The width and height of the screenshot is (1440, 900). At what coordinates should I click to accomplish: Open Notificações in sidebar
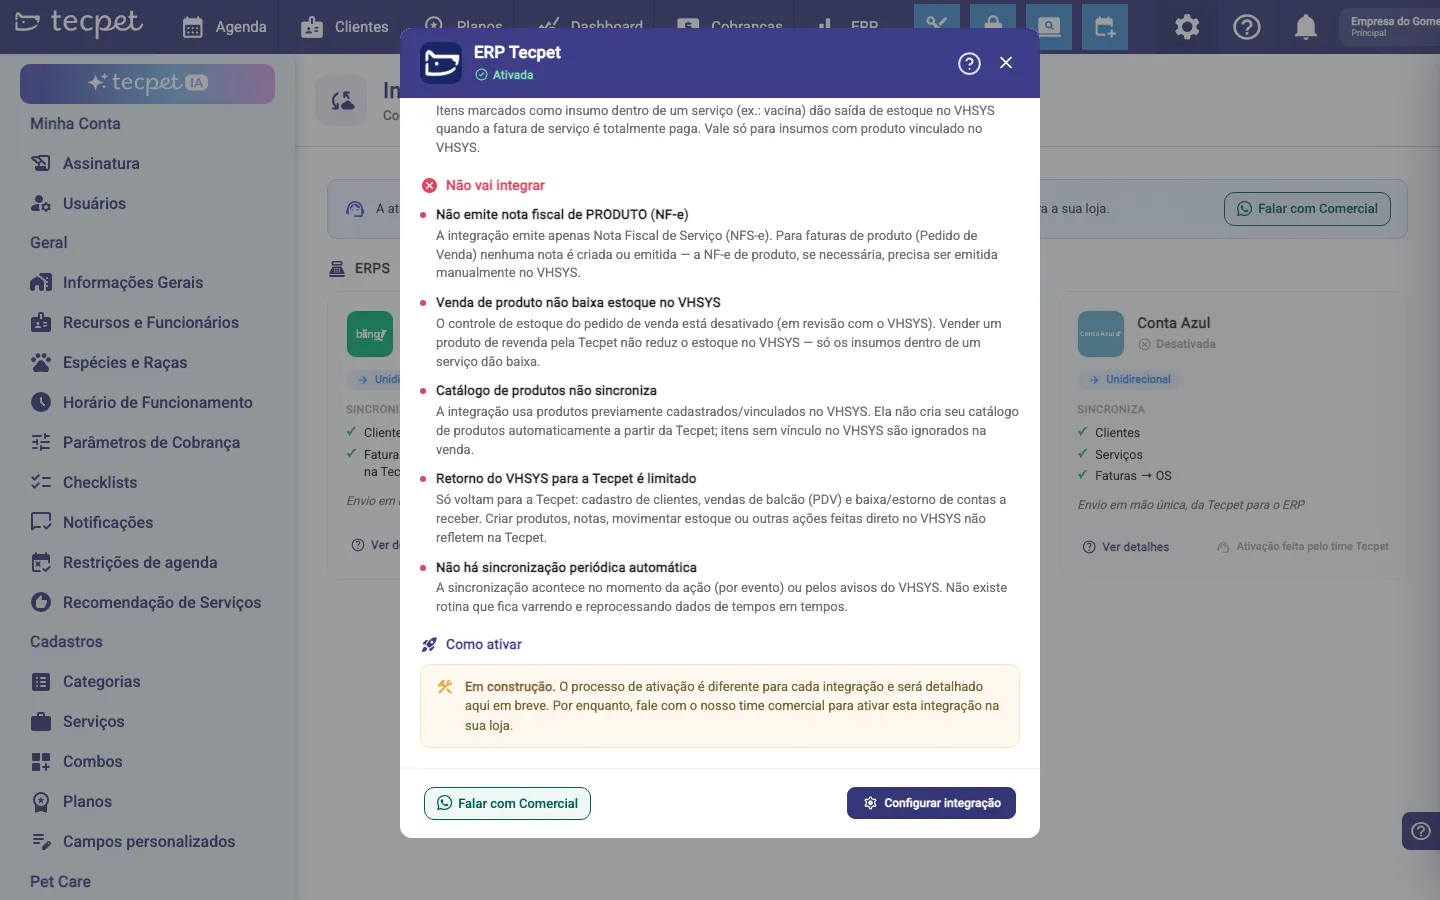tap(108, 523)
